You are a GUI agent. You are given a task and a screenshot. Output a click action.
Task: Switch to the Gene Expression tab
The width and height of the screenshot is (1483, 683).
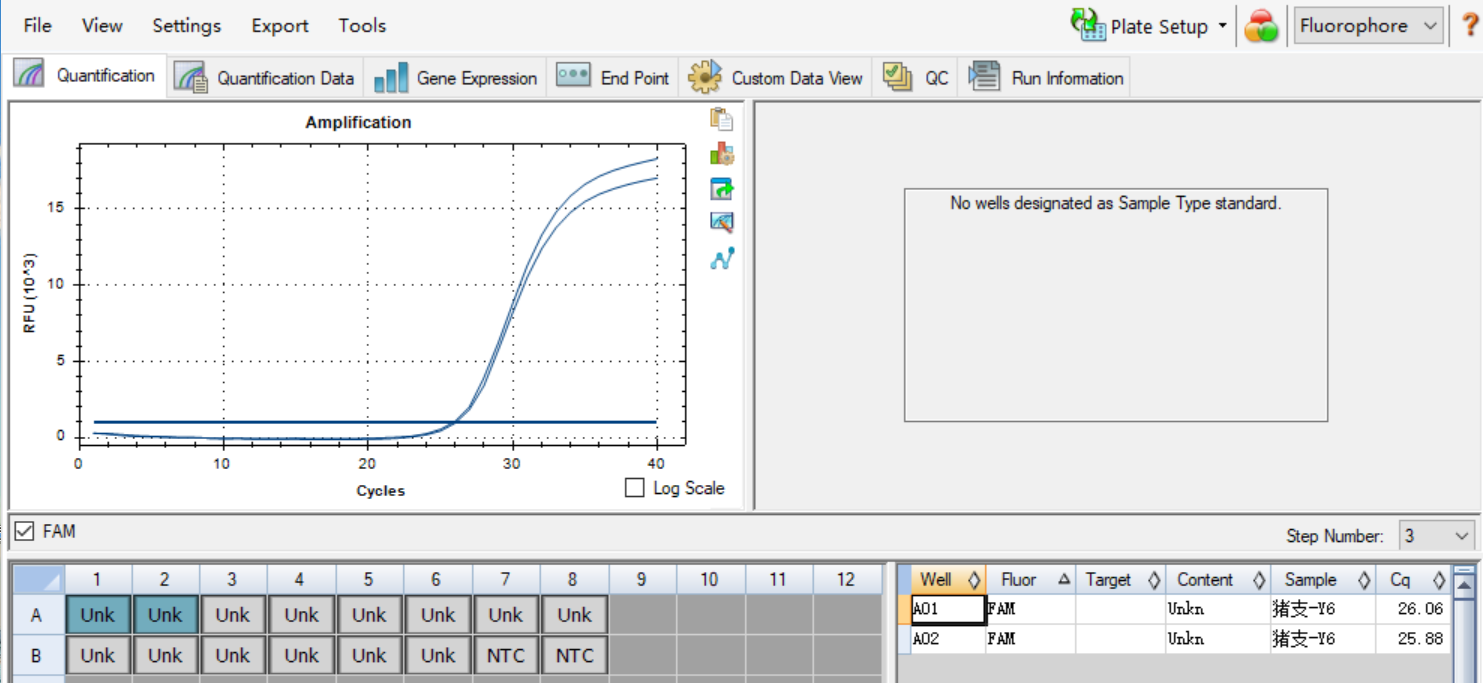coord(455,78)
